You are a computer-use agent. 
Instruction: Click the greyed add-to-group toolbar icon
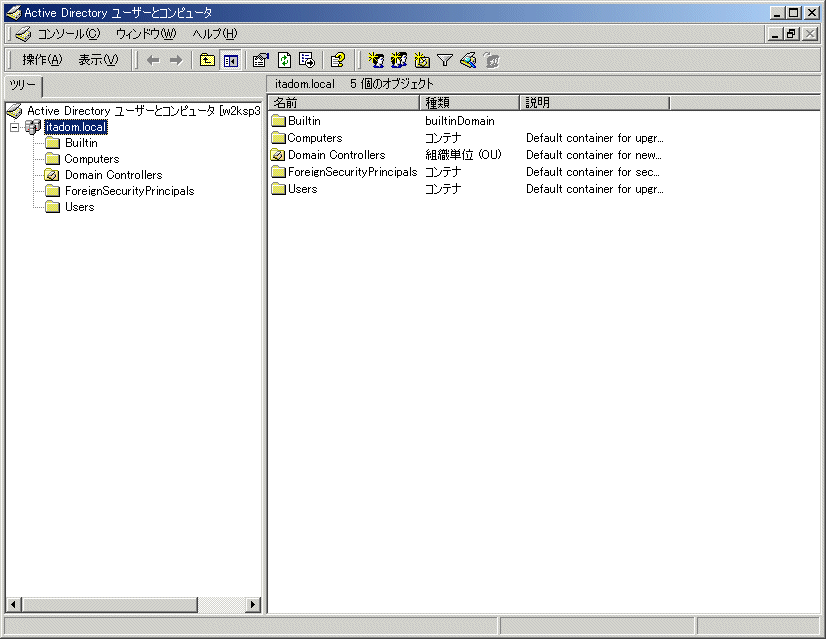491,61
